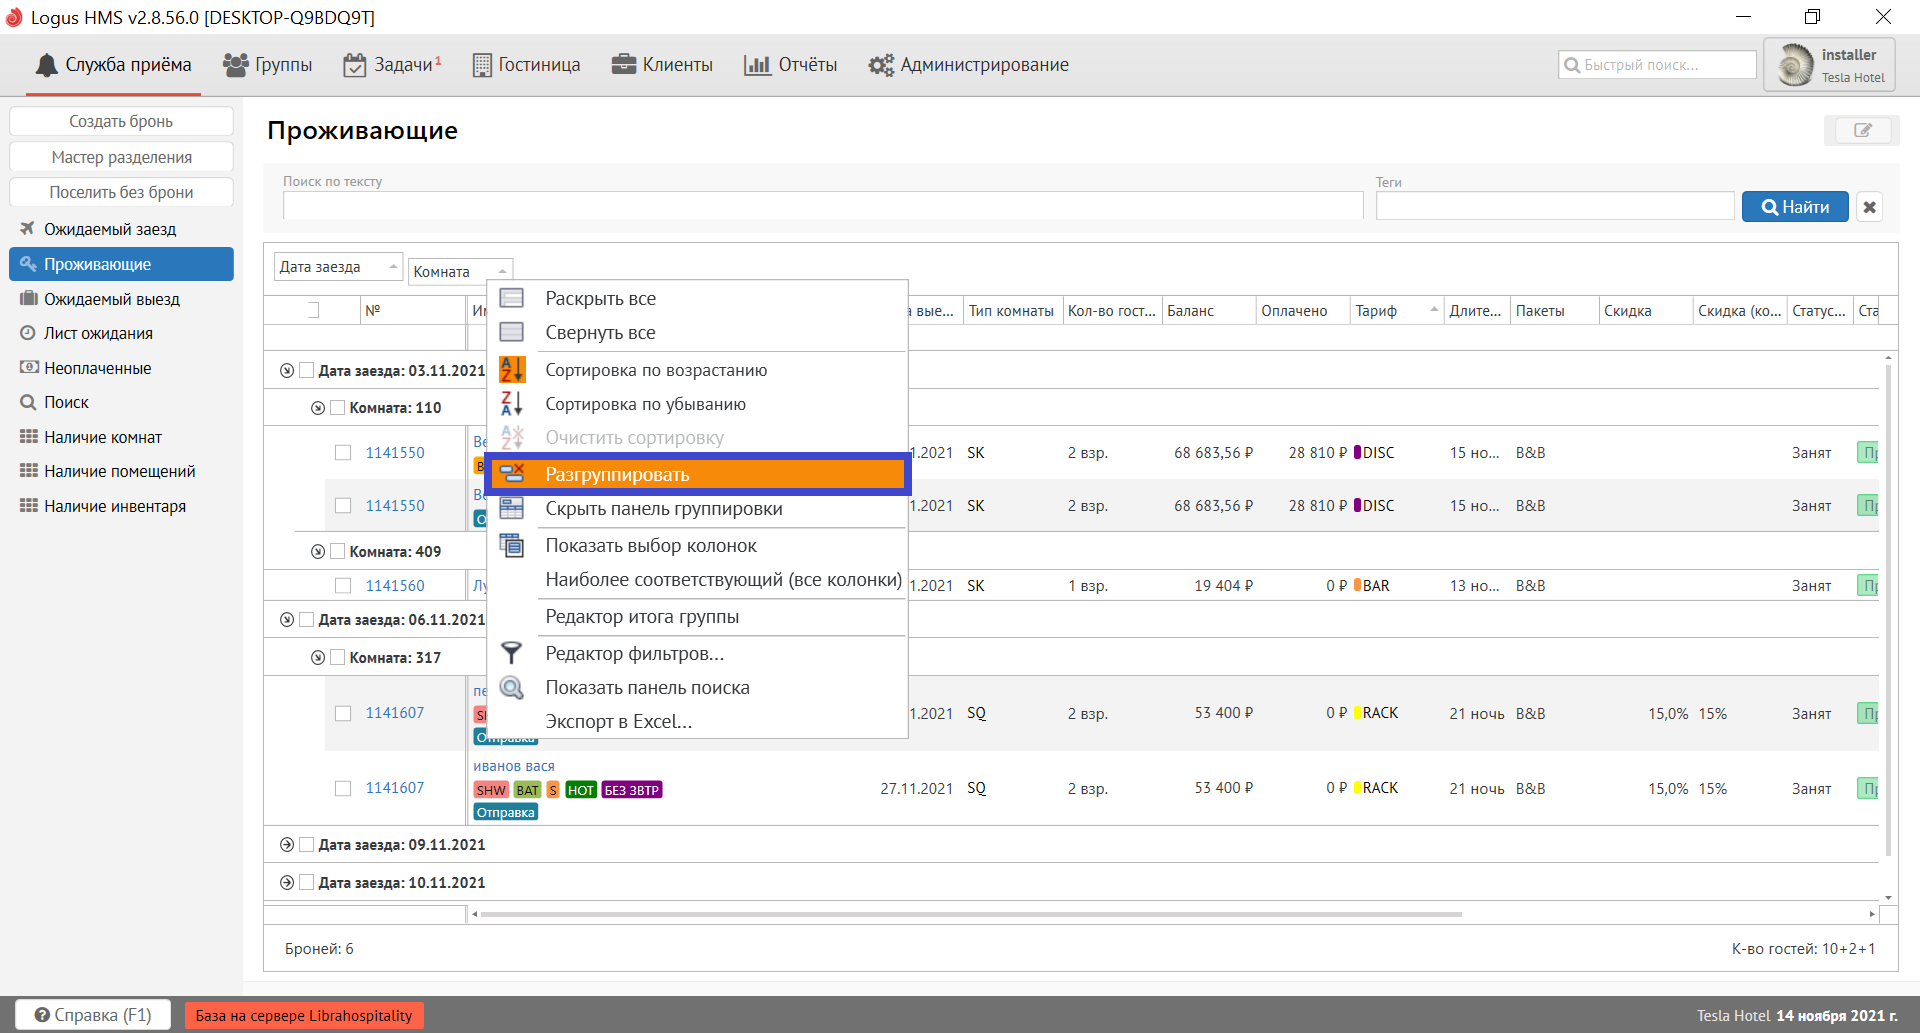This screenshot has width=1920, height=1033.
Task: Click the search panel magnifier icon
Action: pos(512,688)
